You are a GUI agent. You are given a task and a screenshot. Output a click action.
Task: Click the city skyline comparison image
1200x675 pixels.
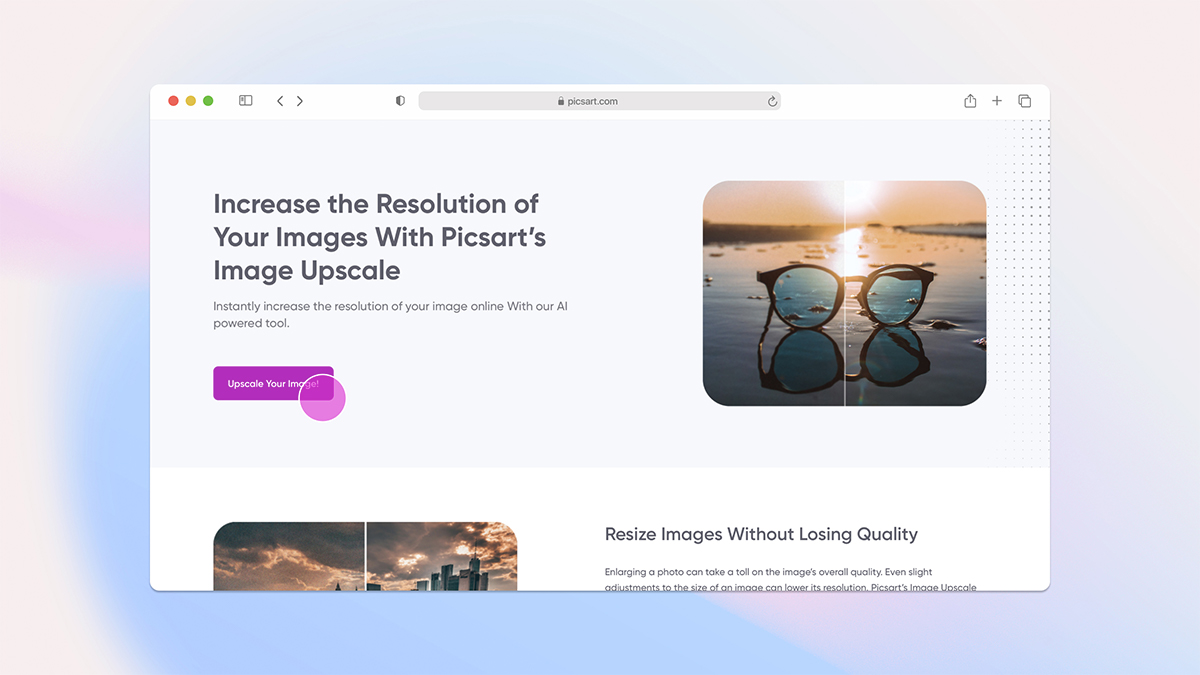[x=365, y=556]
